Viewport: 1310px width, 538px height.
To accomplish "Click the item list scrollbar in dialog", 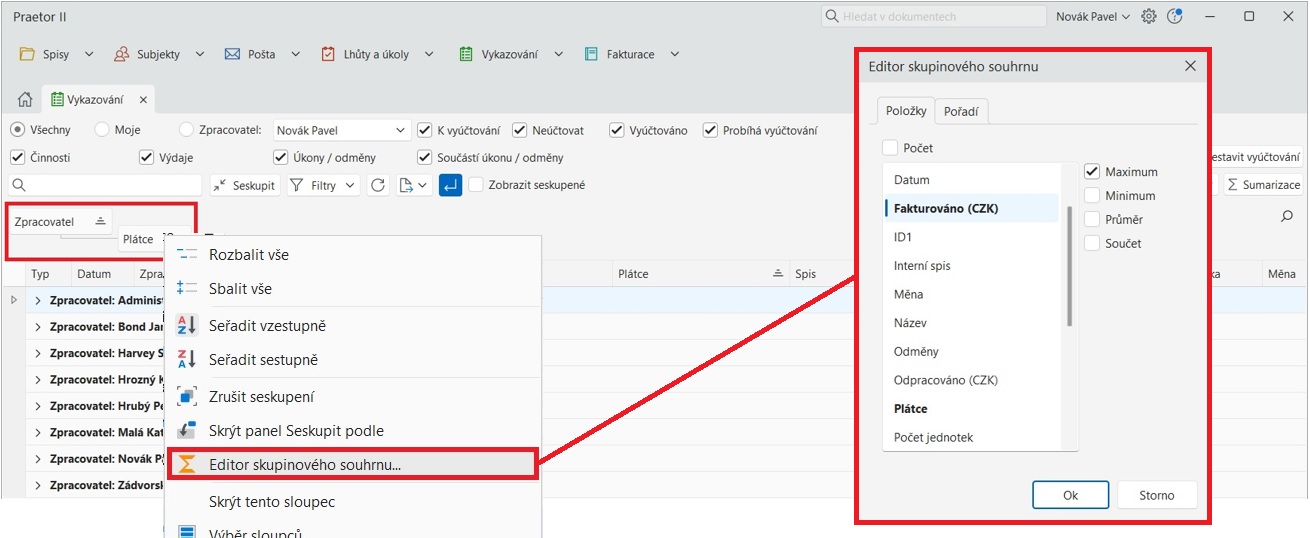I will coord(1070,266).
